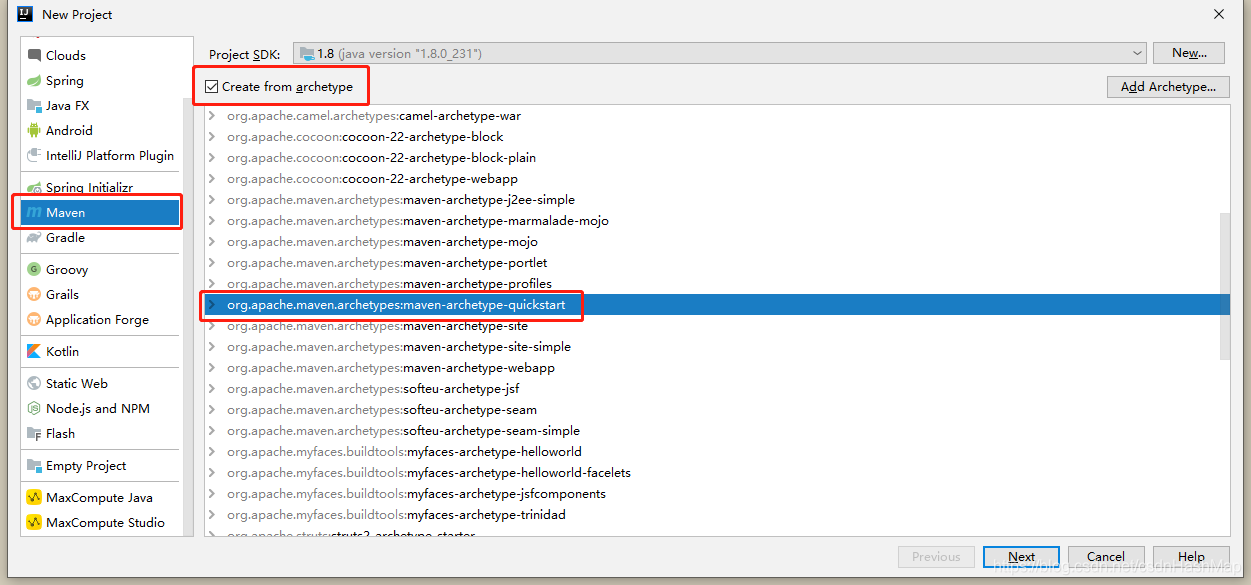This screenshot has height=585, width=1251.
Task: Click the Kotlin icon
Action: [34, 352]
